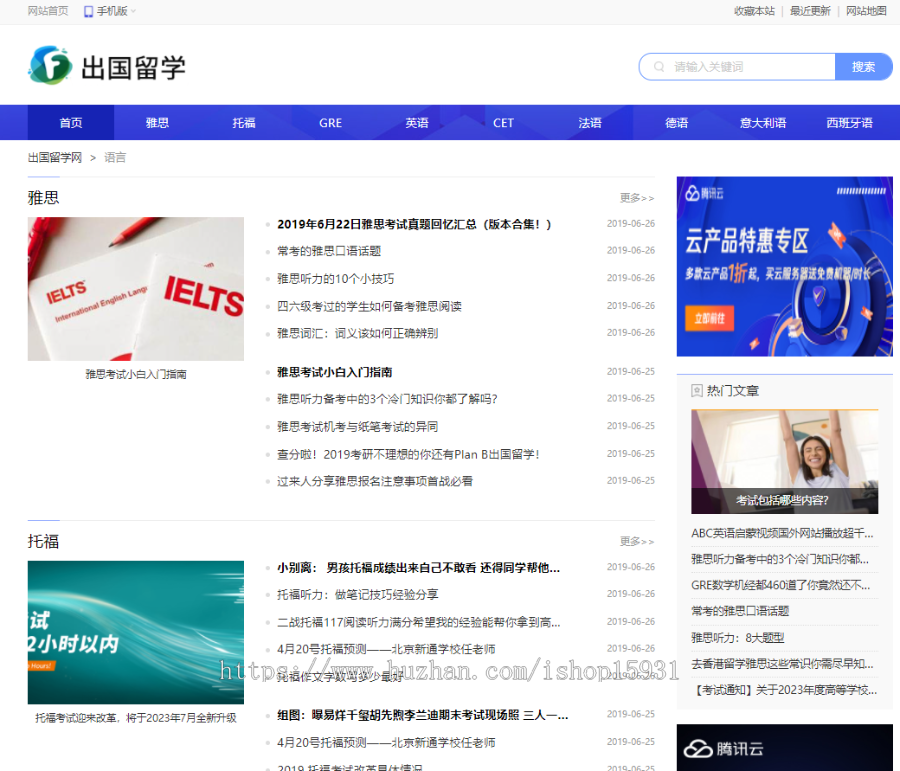Click 托福考试迎来改革 caption link

click(x=135, y=718)
